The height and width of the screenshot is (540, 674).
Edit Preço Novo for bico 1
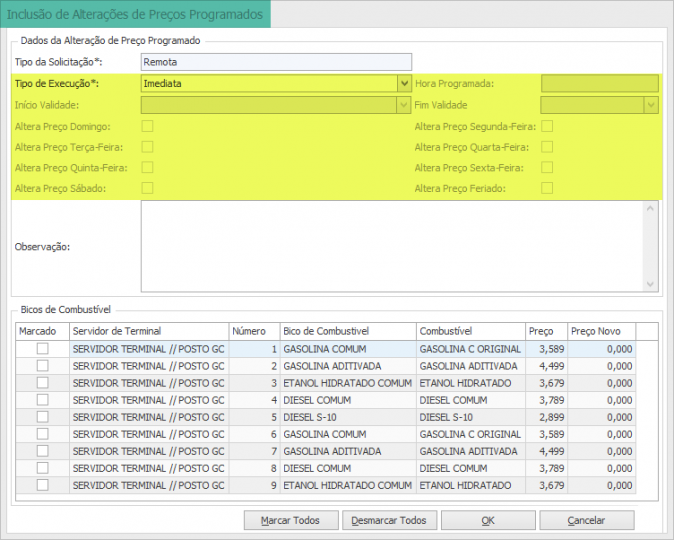click(x=601, y=349)
